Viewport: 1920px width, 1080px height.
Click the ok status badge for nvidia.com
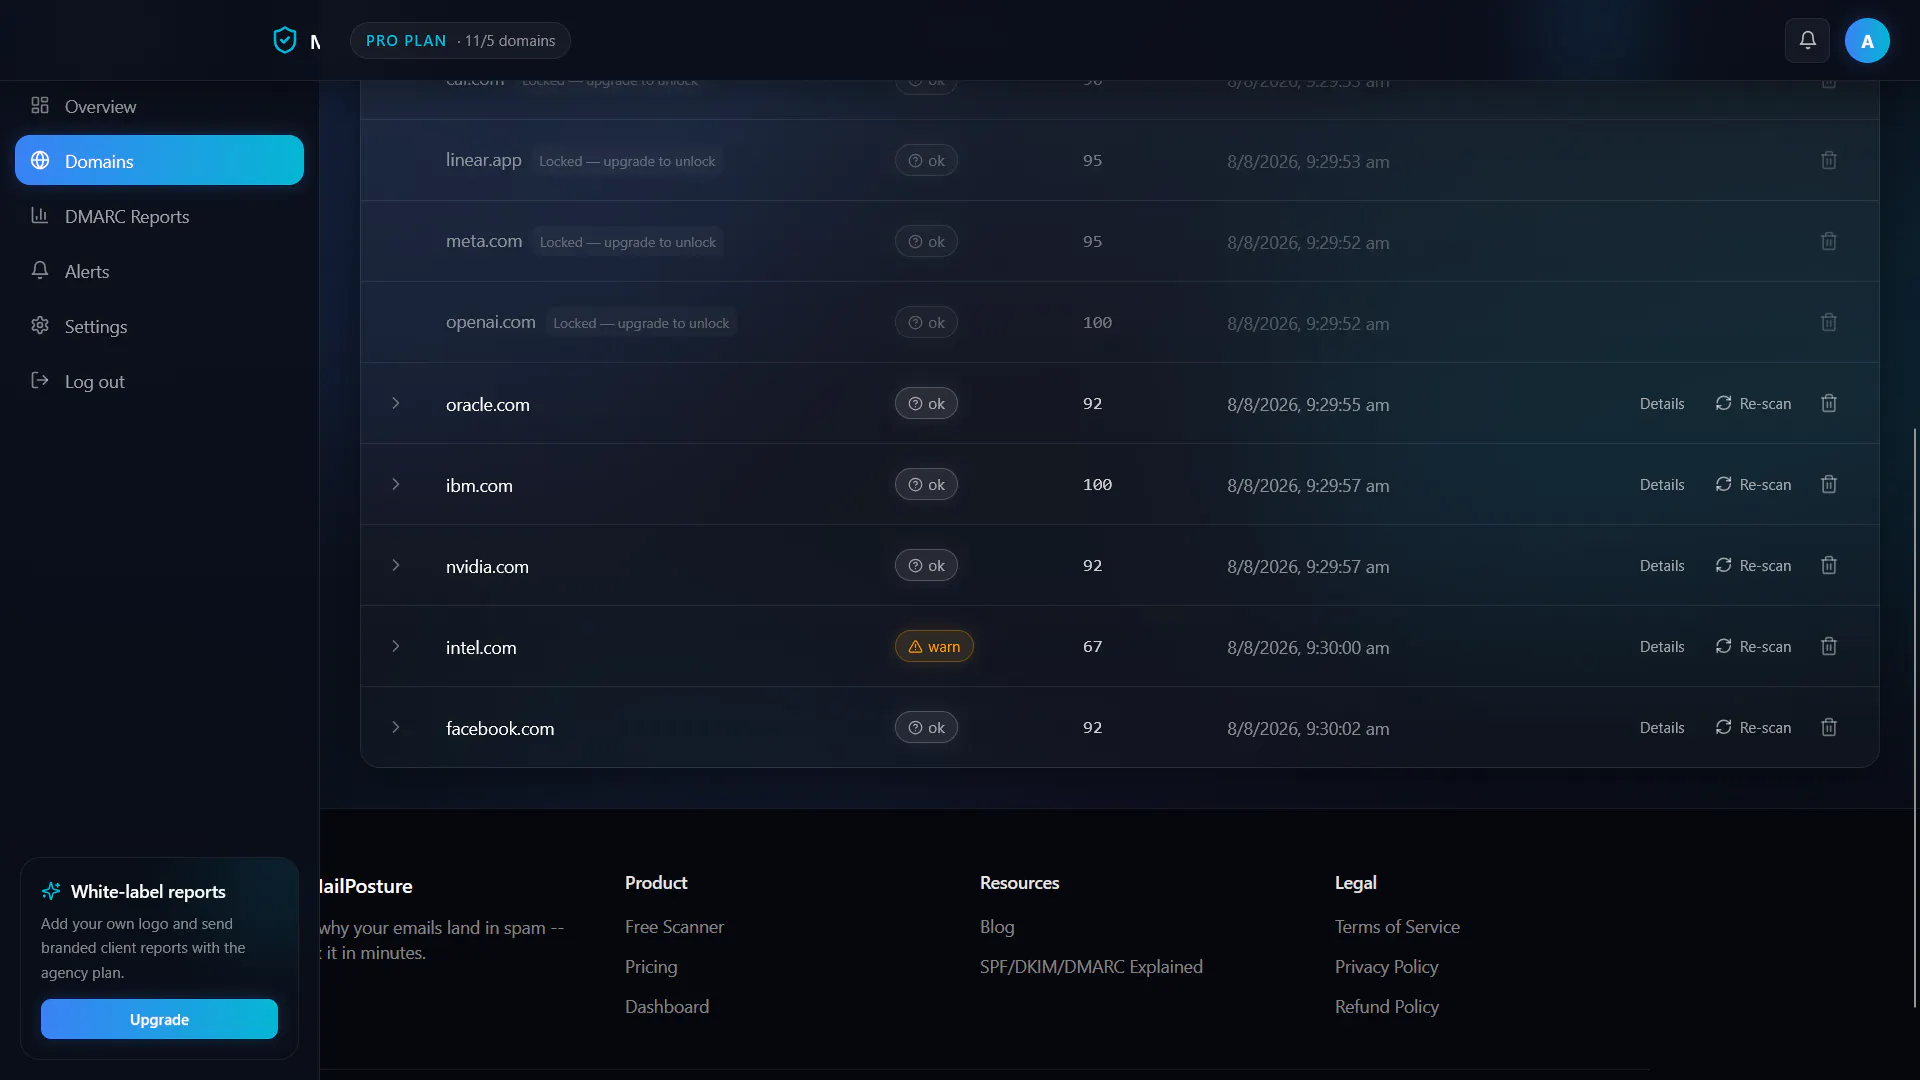click(x=926, y=565)
